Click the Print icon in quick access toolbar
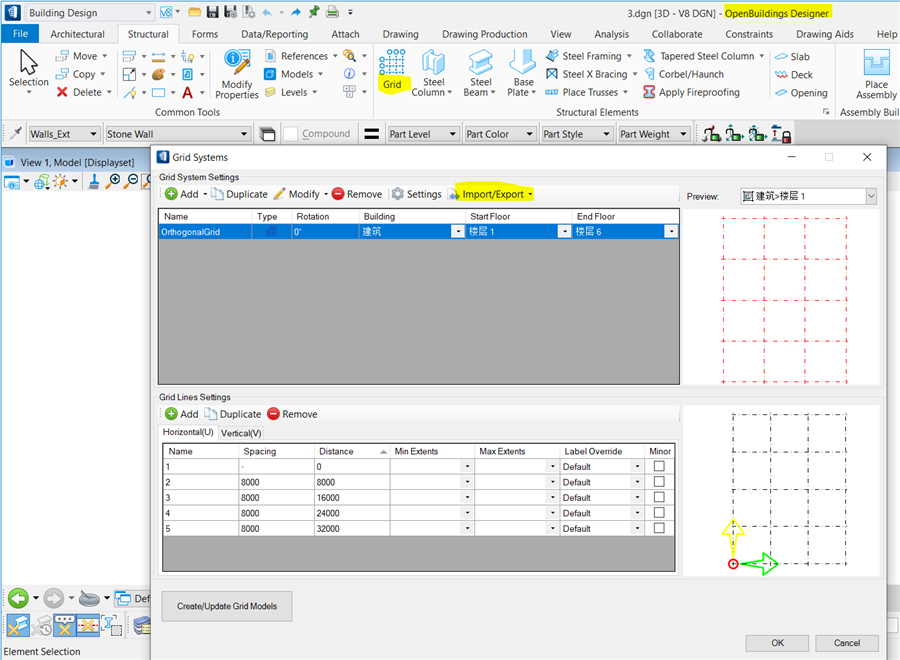Image resolution: width=900 pixels, height=660 pixels. point(332,12)
